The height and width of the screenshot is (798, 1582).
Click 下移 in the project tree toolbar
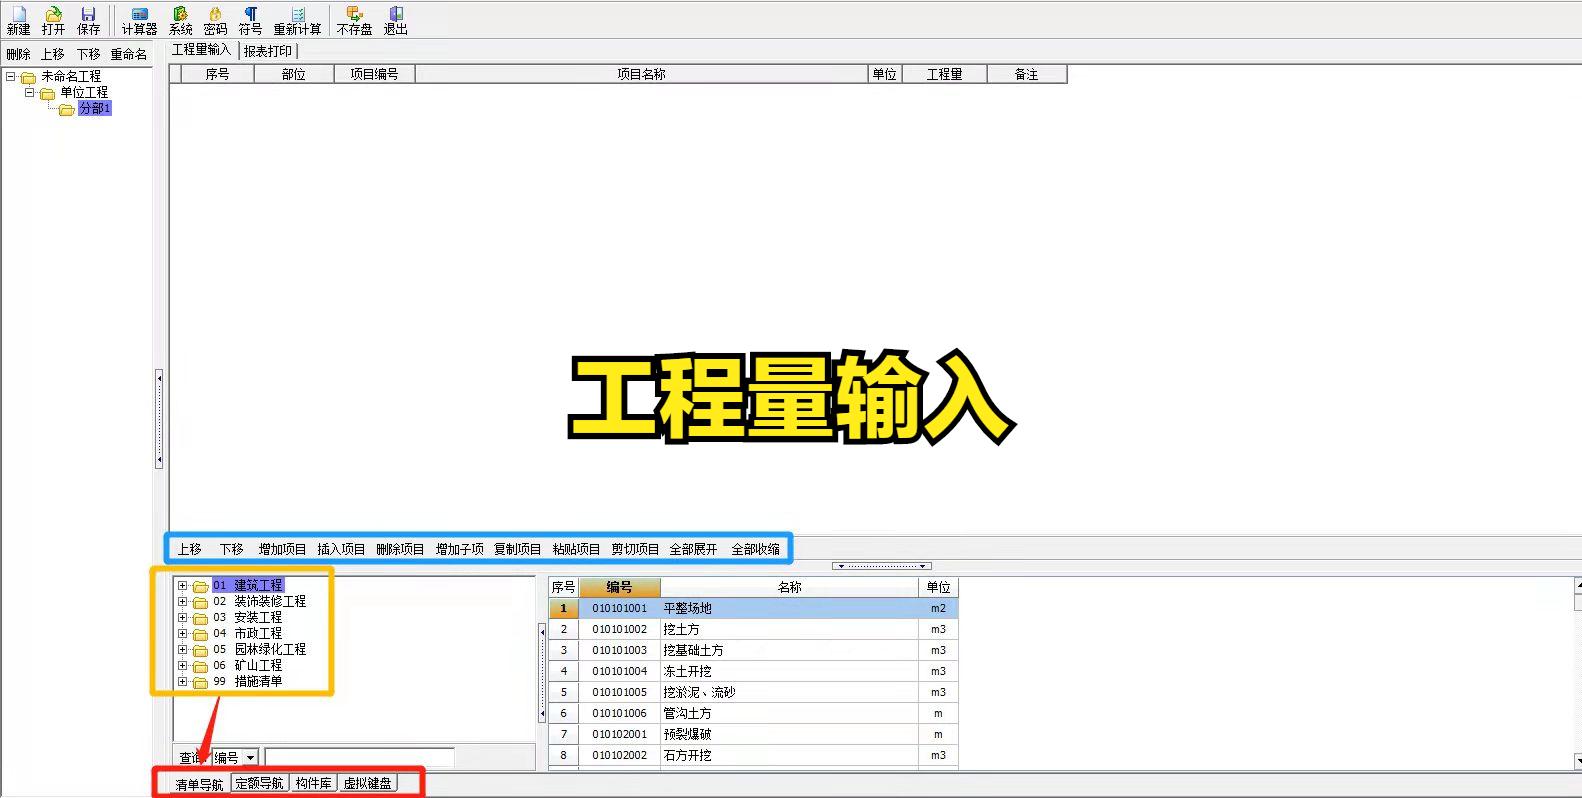click(89, 54)
